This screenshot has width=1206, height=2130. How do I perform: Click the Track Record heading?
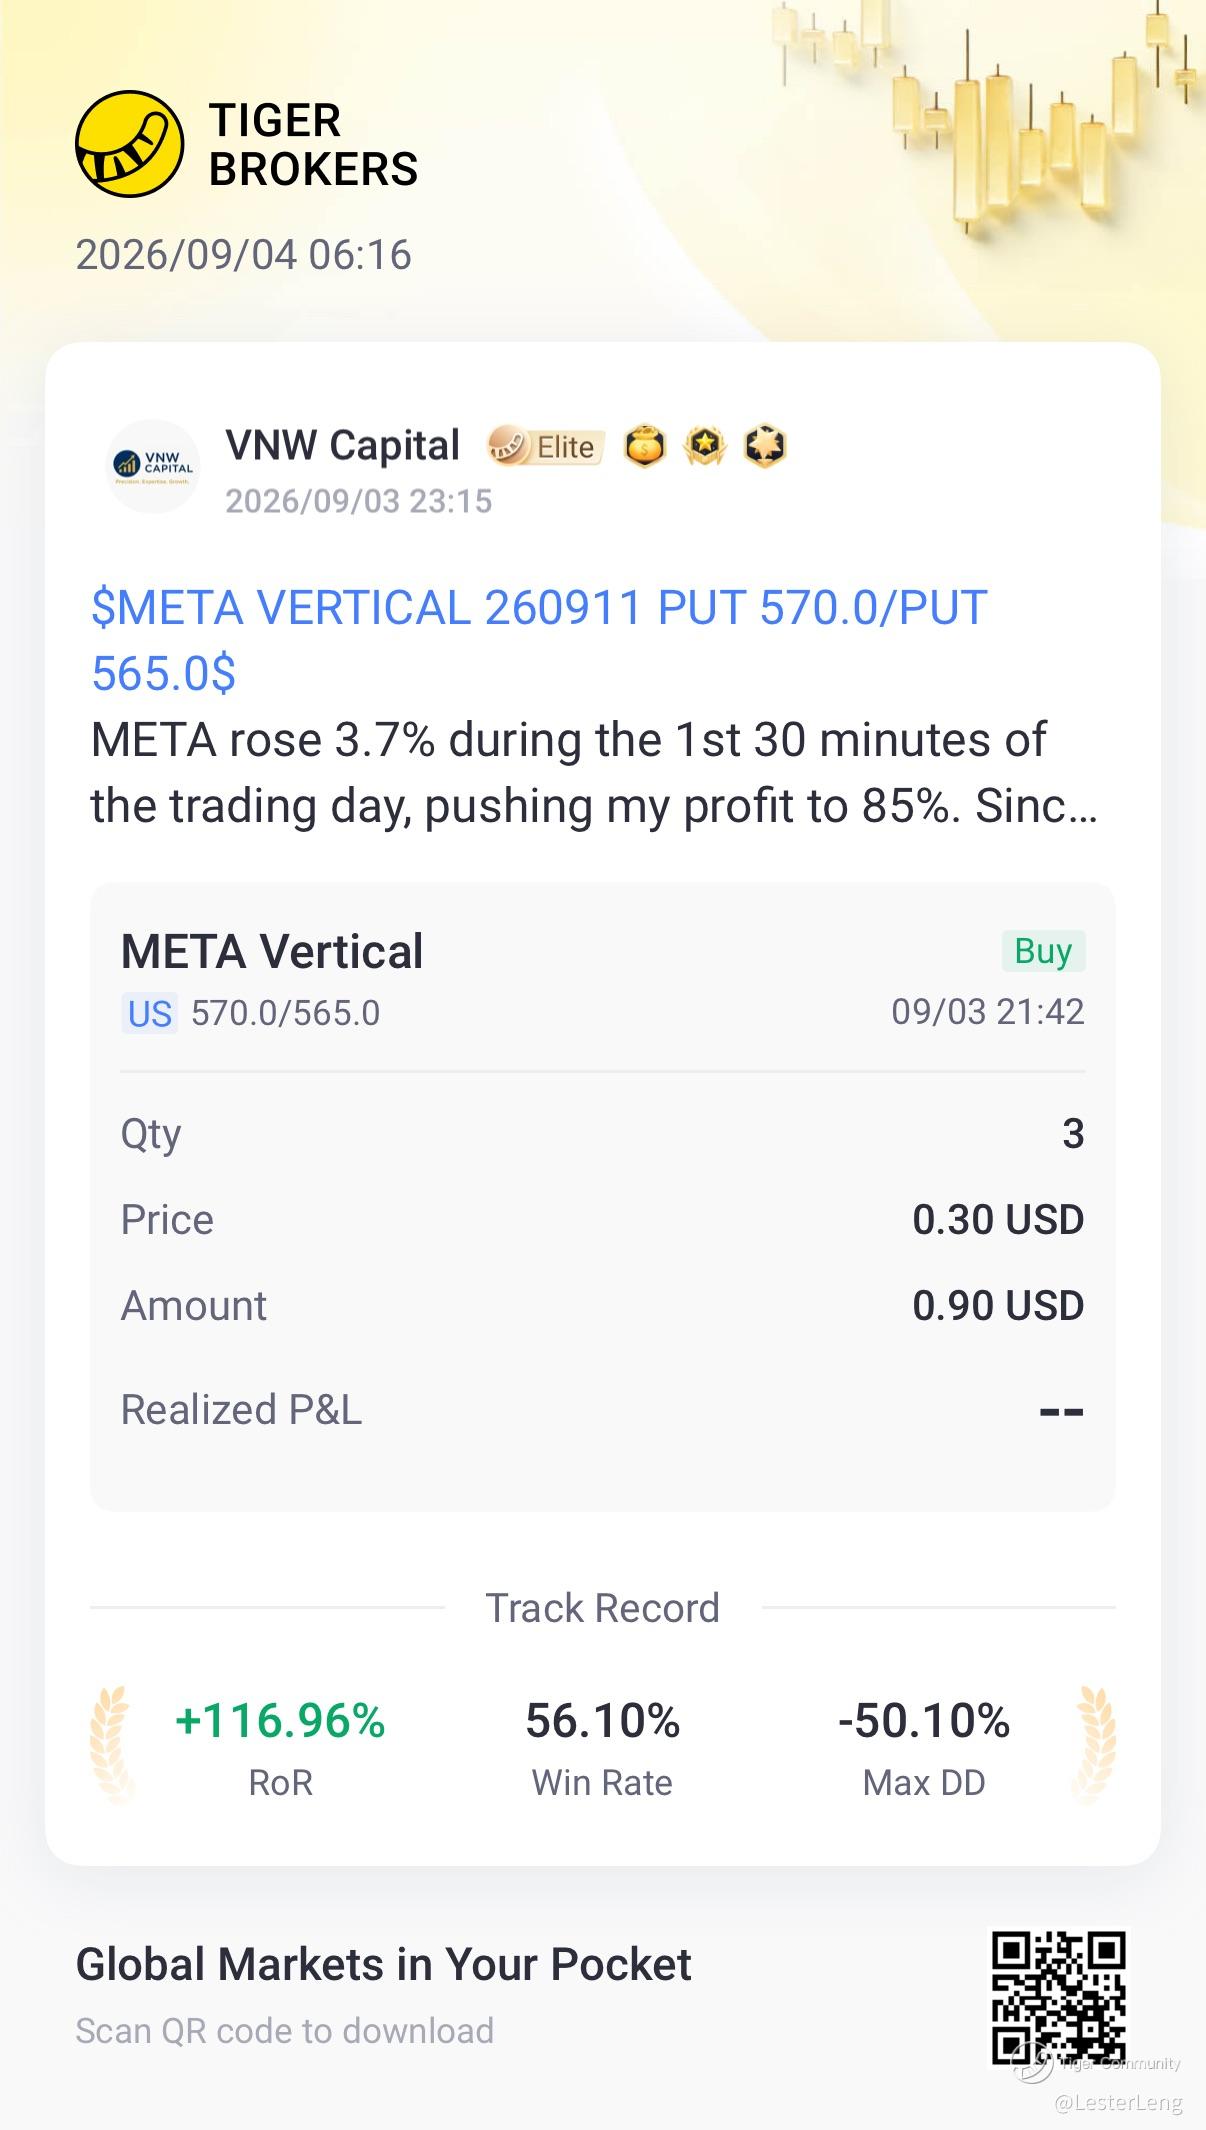click(x=603, y=1608)
